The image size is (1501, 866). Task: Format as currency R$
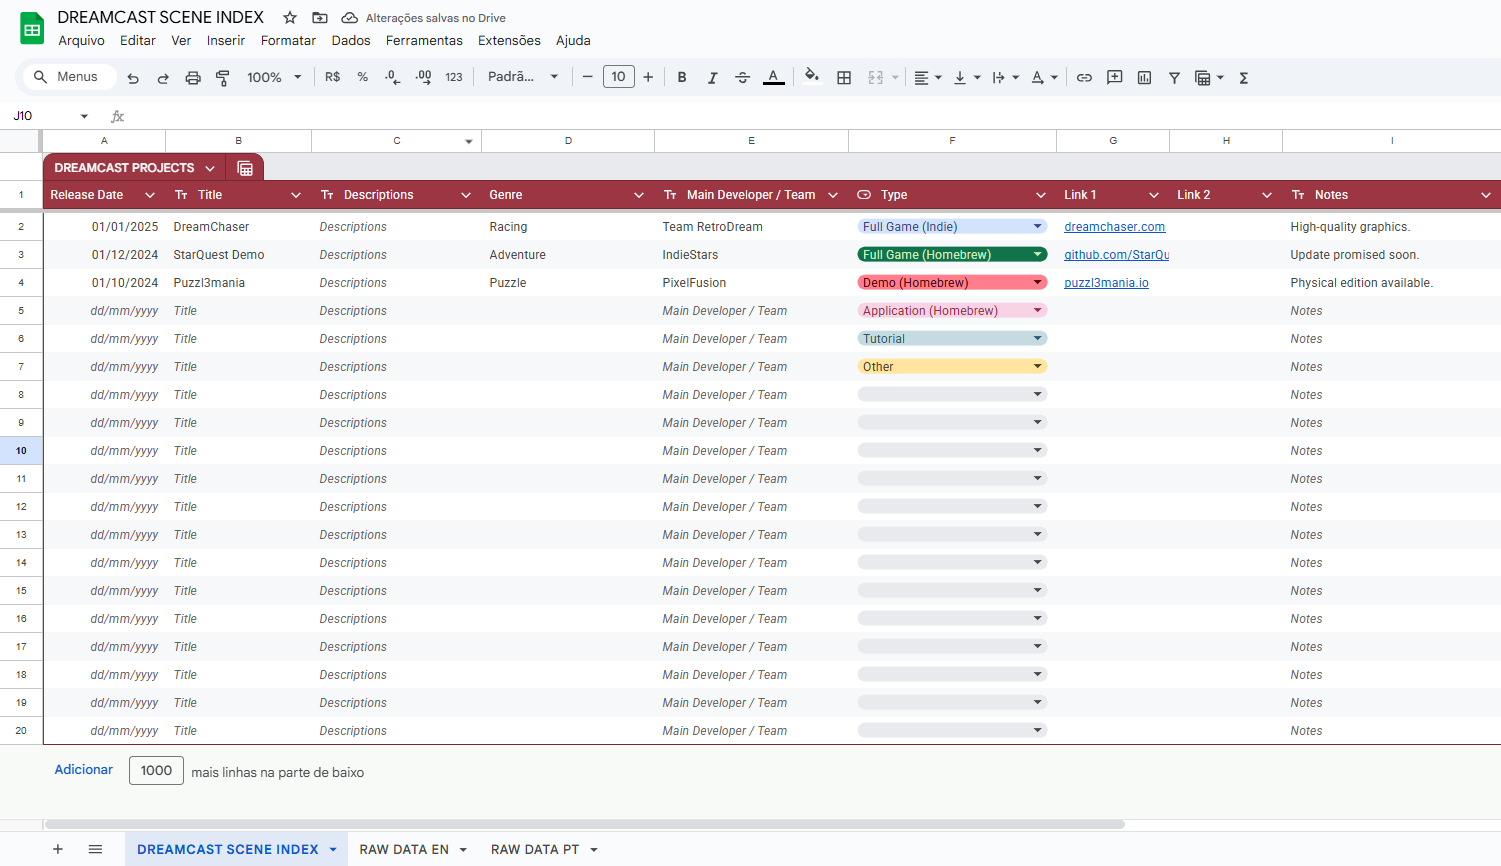(x=333, y=77)
